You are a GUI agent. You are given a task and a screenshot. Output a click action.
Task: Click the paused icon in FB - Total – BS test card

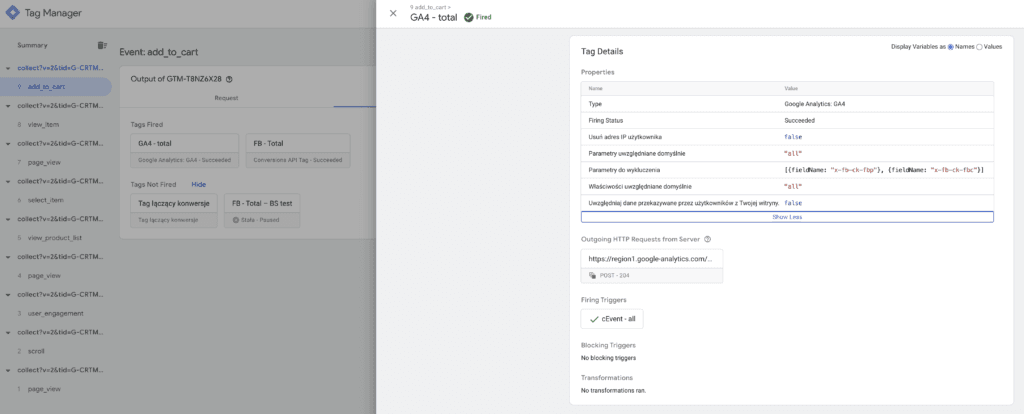point(236,221)
